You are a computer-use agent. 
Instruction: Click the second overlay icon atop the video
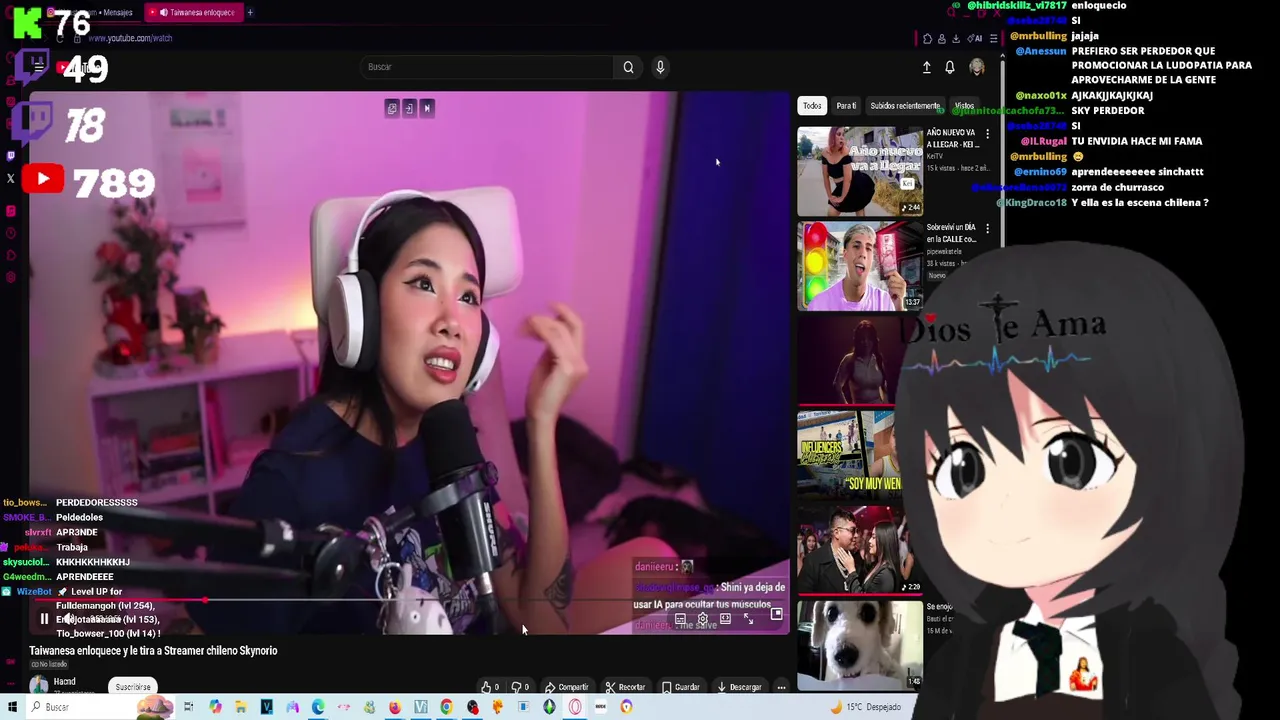click(409, 108)
